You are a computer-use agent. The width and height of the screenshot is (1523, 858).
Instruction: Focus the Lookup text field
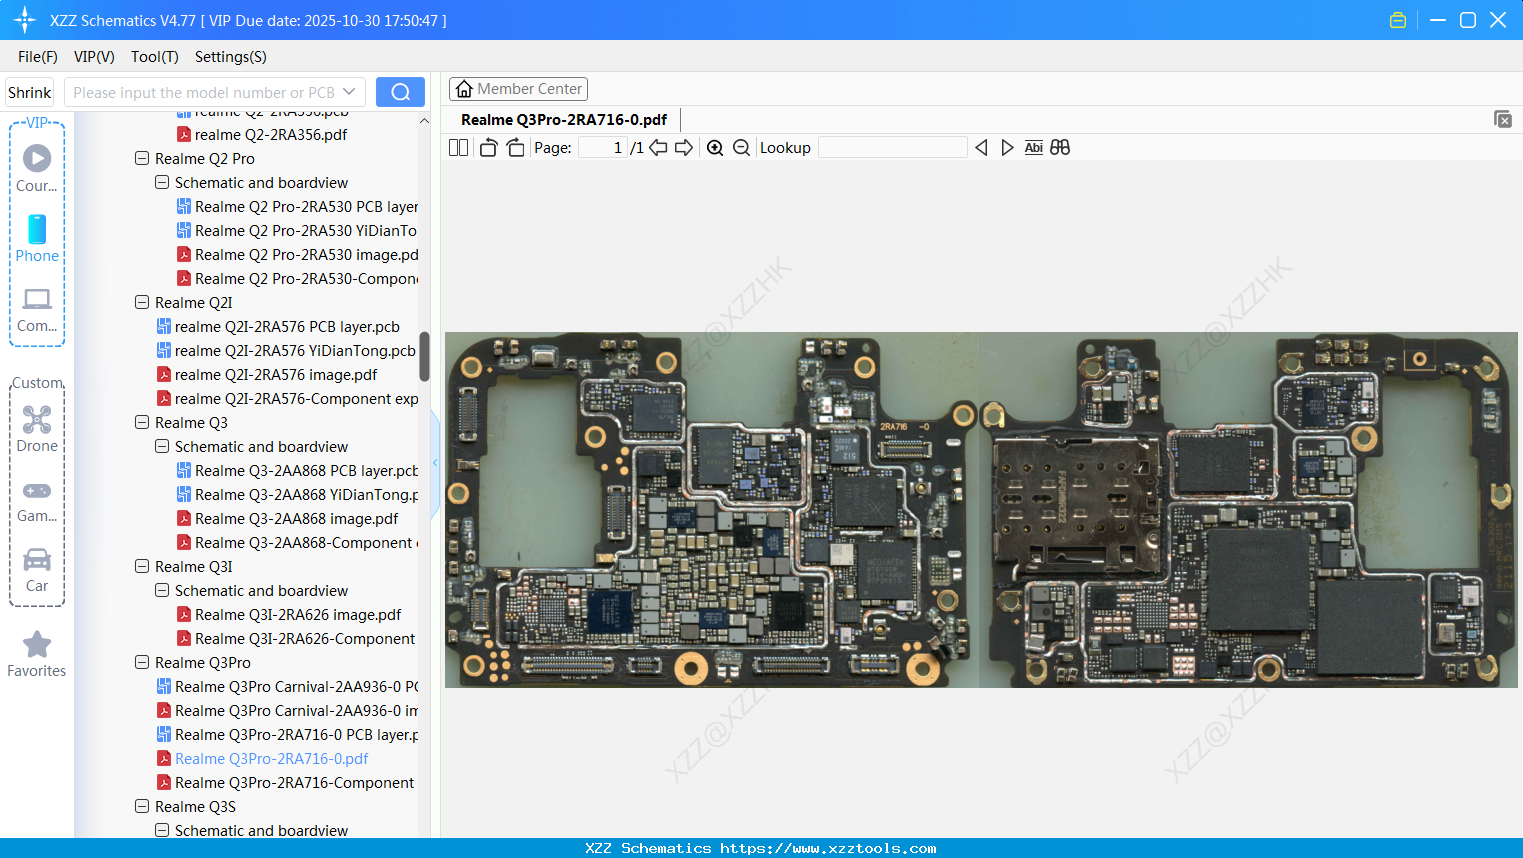coord(893,148)
